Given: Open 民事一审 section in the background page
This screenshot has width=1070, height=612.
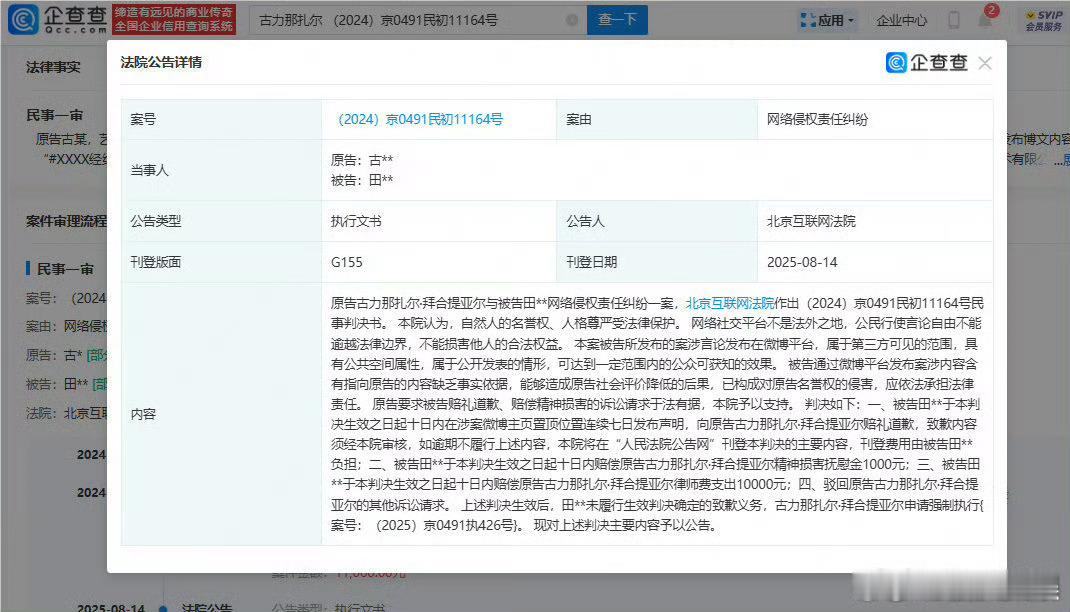Looking at the screenshot, I should 55,115.
